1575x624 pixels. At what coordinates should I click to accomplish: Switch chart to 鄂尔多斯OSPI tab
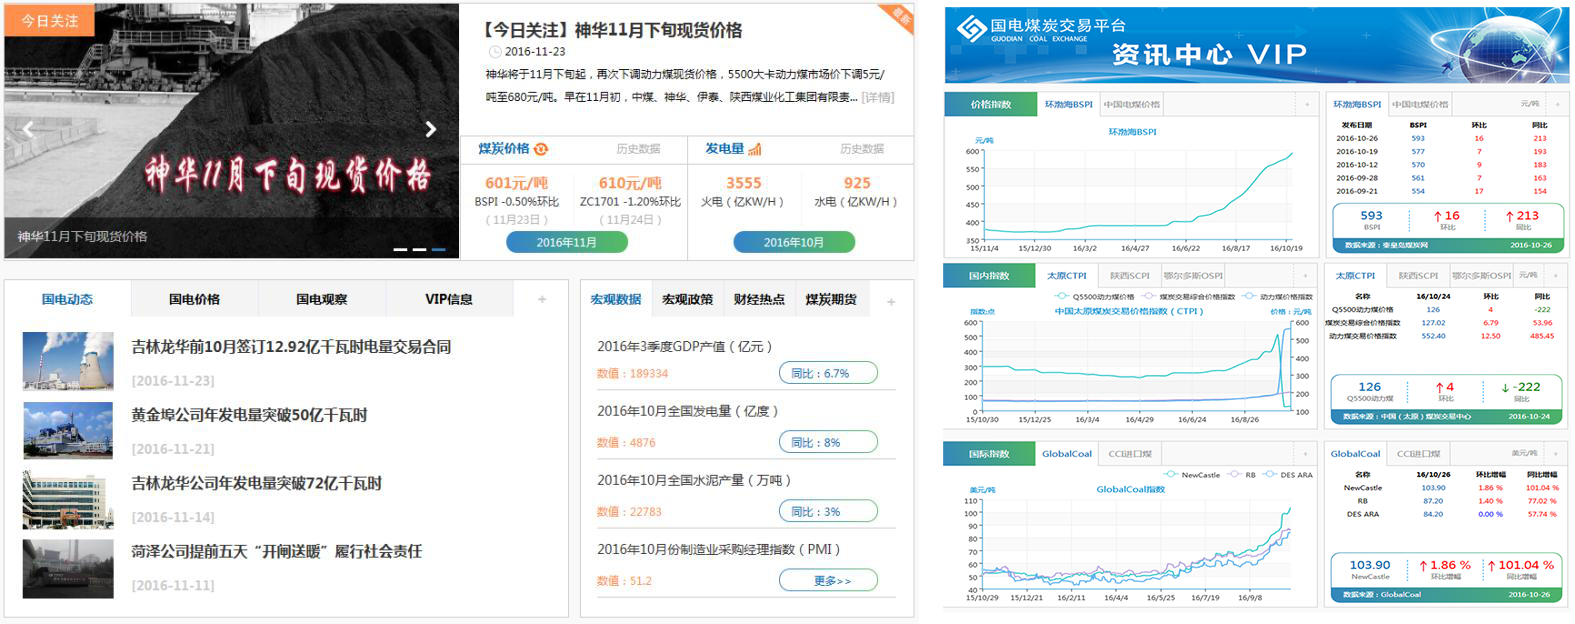click(1193, 275)
